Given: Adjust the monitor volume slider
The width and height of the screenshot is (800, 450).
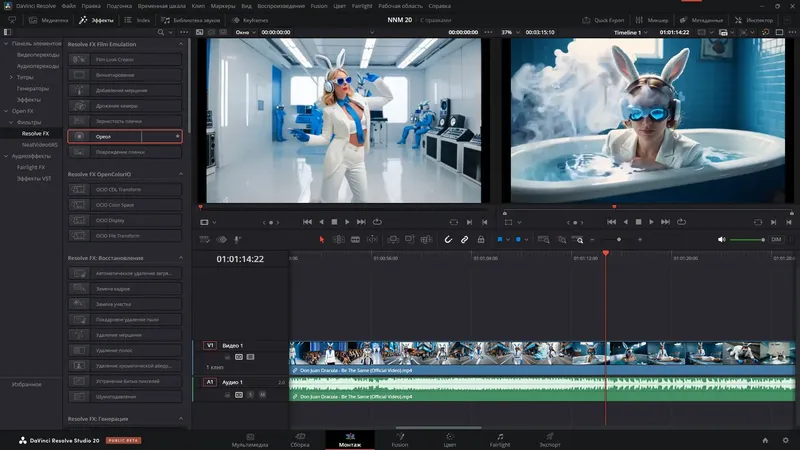Looking at the screenshot, I should click(x=745, y=239).
